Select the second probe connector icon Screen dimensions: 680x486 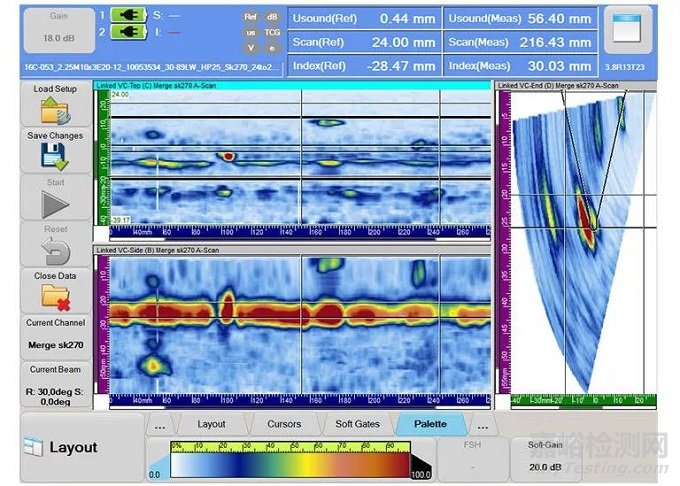click(129, 32)
